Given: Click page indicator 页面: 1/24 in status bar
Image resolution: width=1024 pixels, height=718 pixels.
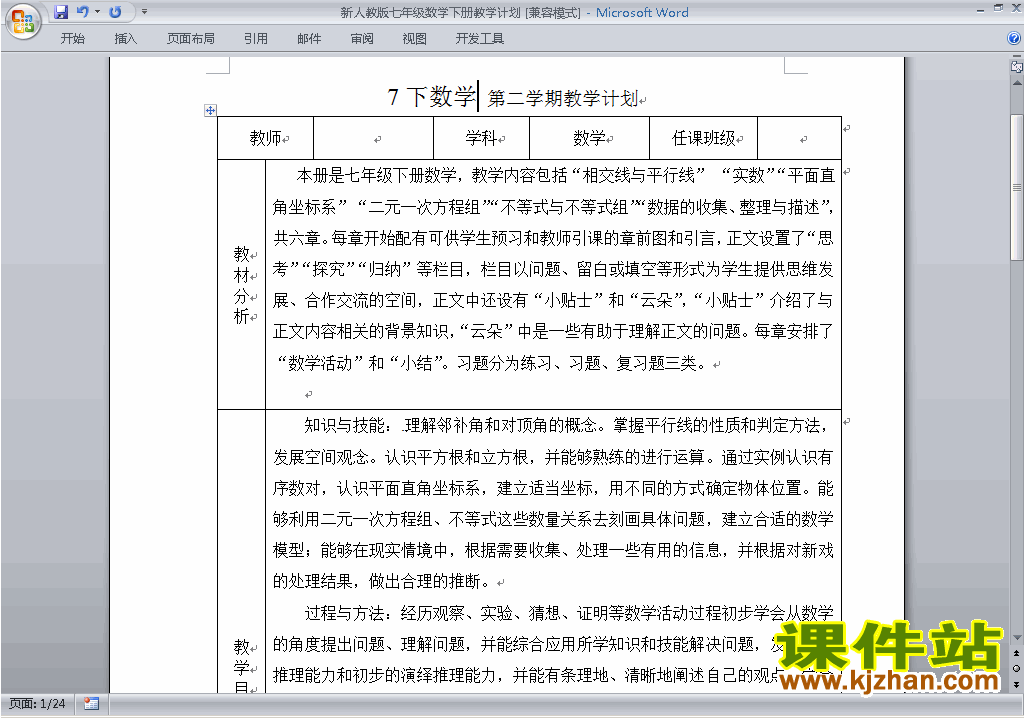Looking at the screenshot, I should [x=37, y=704].
